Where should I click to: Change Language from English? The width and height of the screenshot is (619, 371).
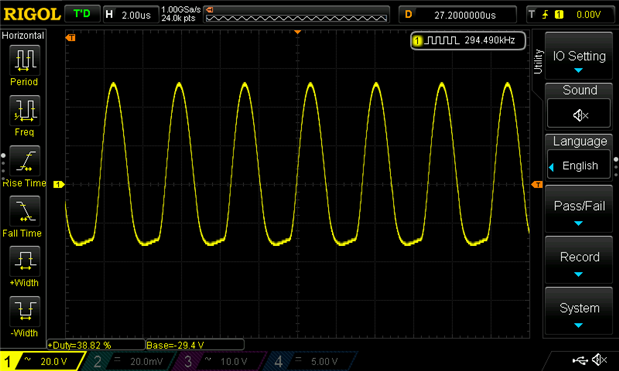pos(579,165)
